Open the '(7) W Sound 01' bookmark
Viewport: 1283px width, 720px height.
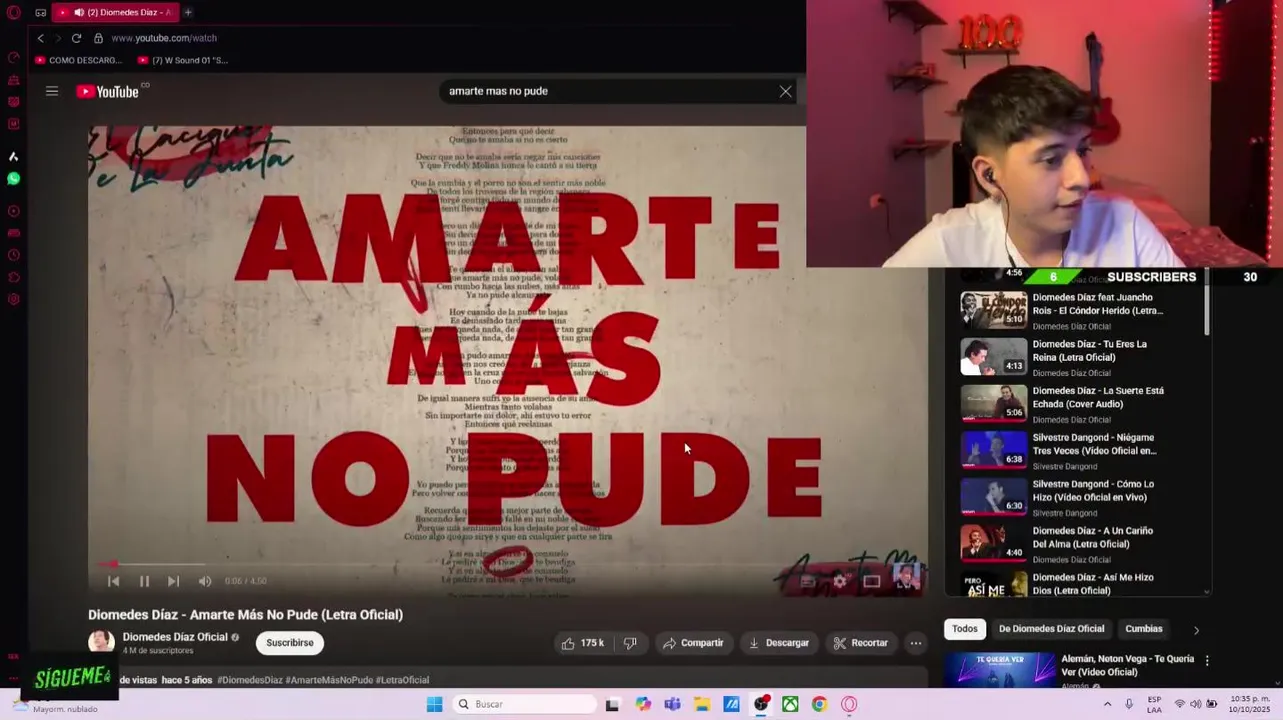coord(183,60)
